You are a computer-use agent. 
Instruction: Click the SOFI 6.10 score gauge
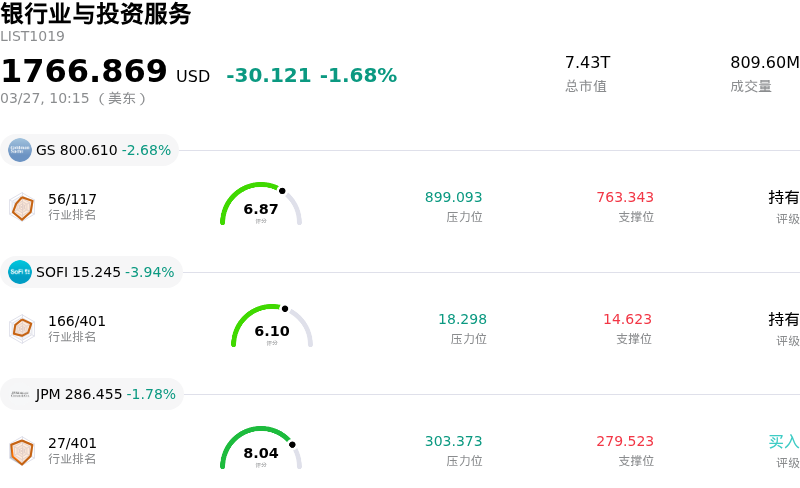[x=272, y=328]
